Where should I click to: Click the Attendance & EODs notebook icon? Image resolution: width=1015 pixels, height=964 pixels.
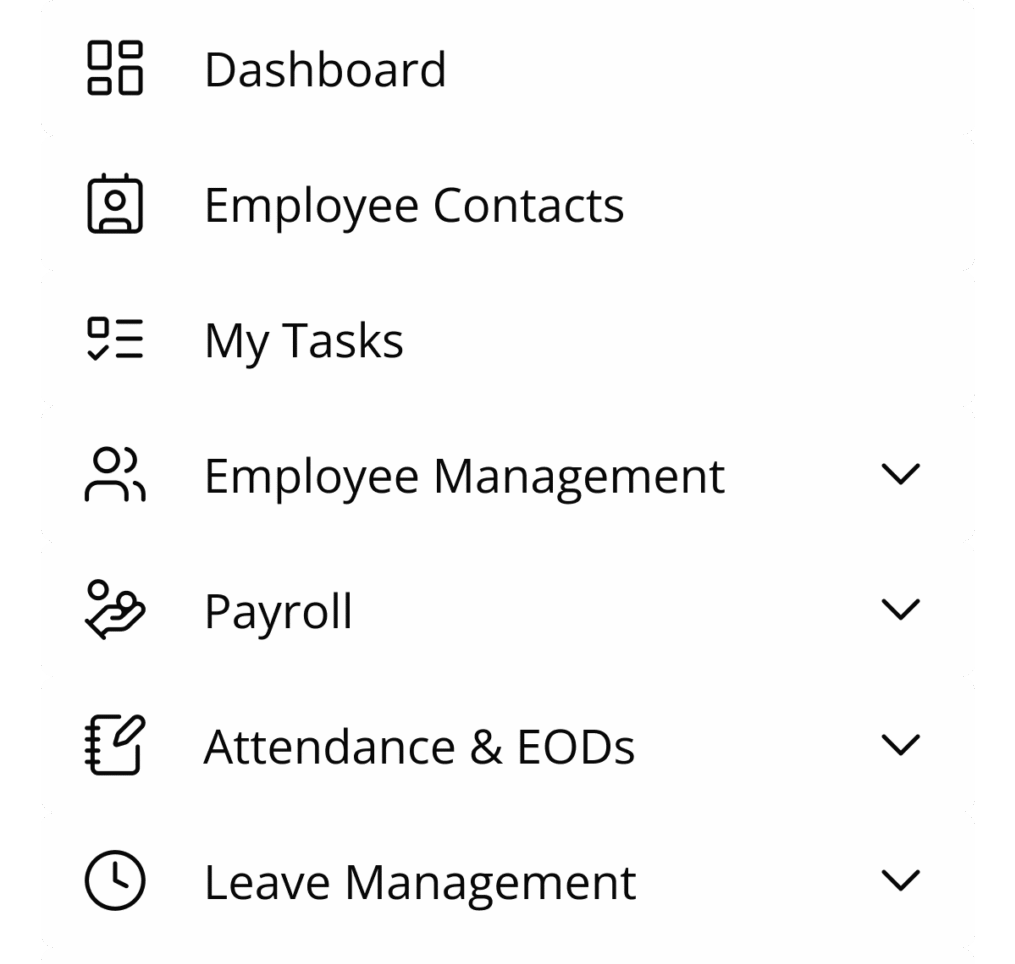pos(115,745)
